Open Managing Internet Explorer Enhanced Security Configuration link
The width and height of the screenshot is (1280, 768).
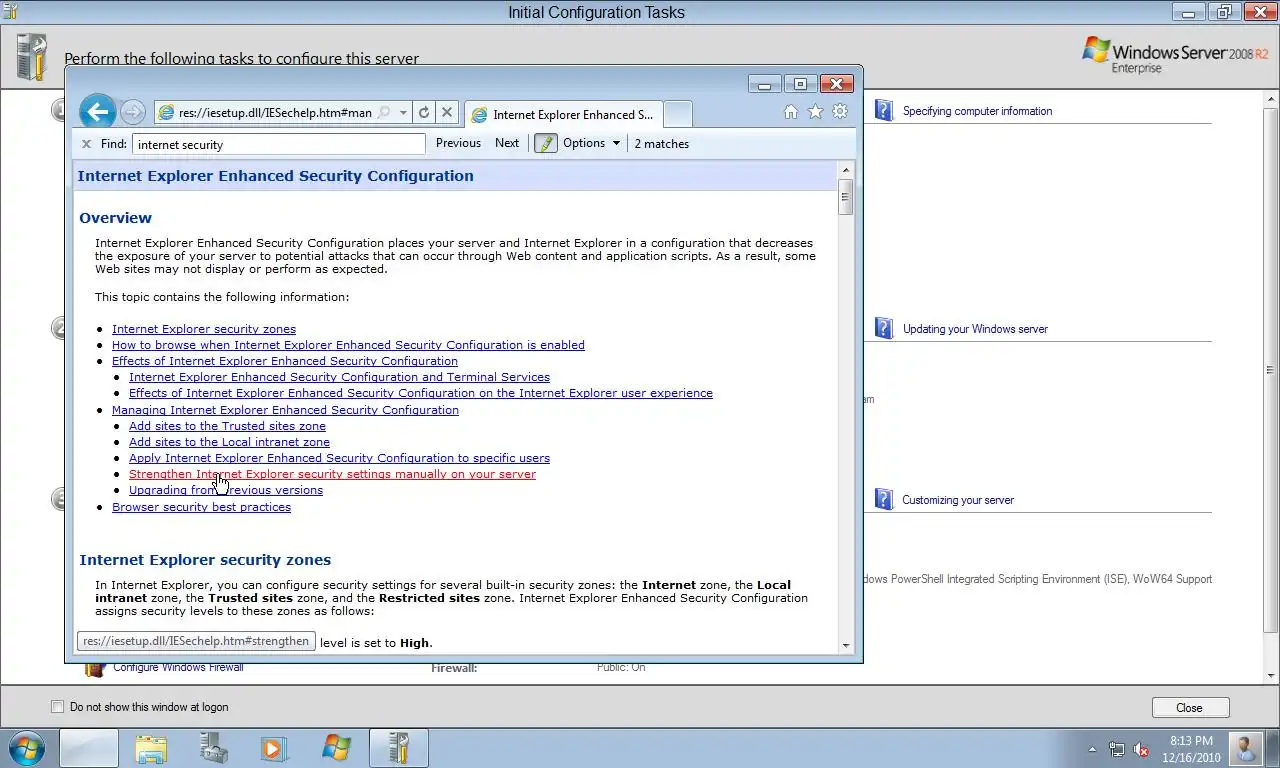click(285, 410)
